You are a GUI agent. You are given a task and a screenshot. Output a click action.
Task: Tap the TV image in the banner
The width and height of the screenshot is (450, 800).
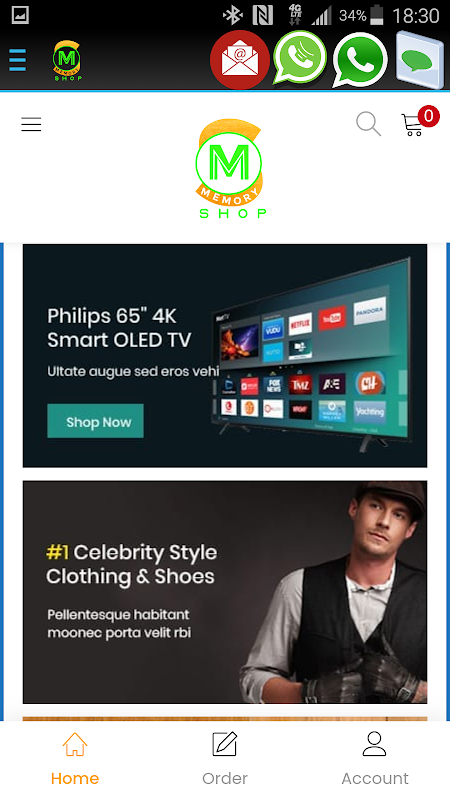point(312,354)
